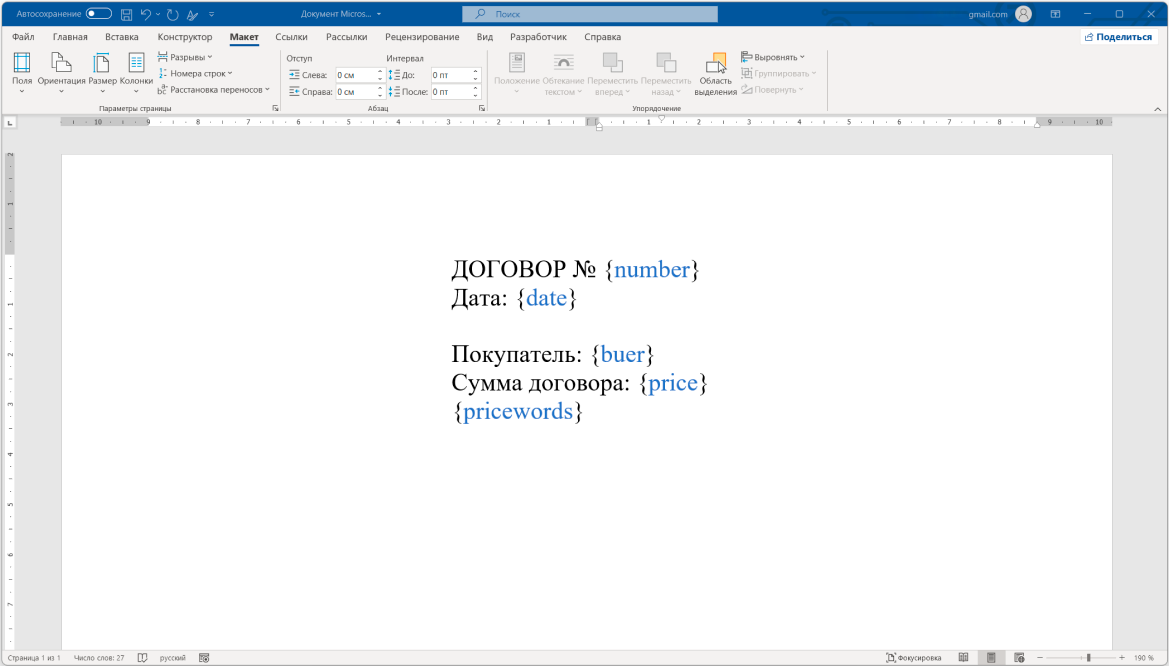
Task: Click the Поделиться share button
Action: click(1118, 37)
